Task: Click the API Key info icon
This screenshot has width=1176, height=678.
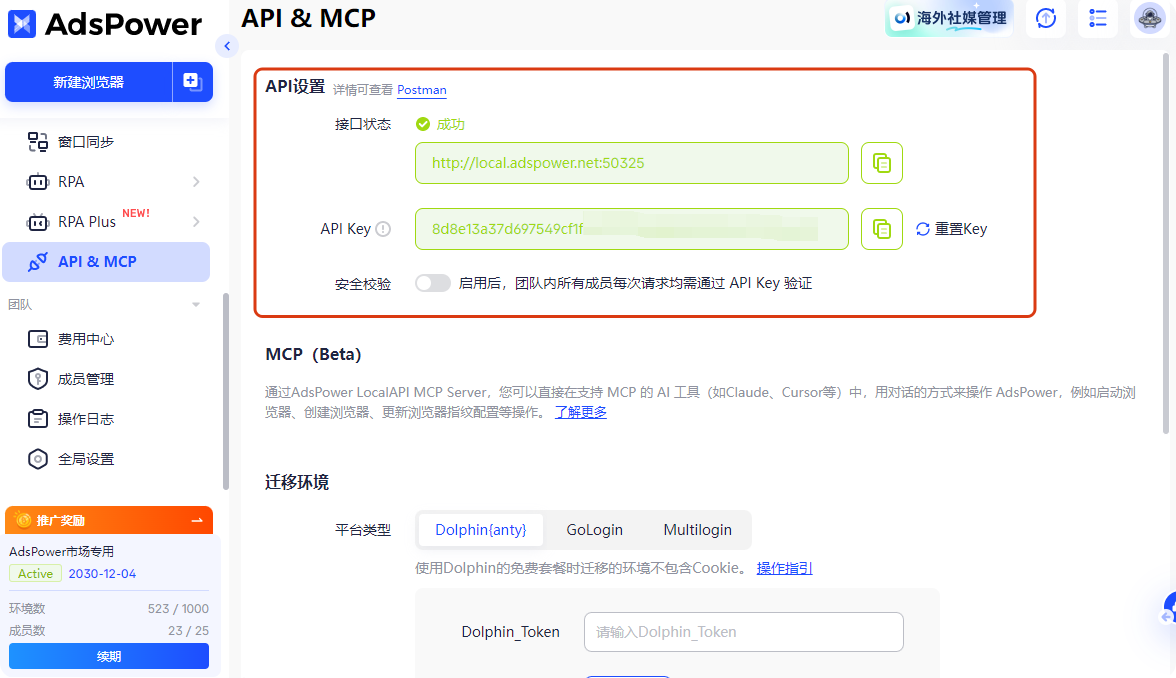Action: click(x=383, y=229)
